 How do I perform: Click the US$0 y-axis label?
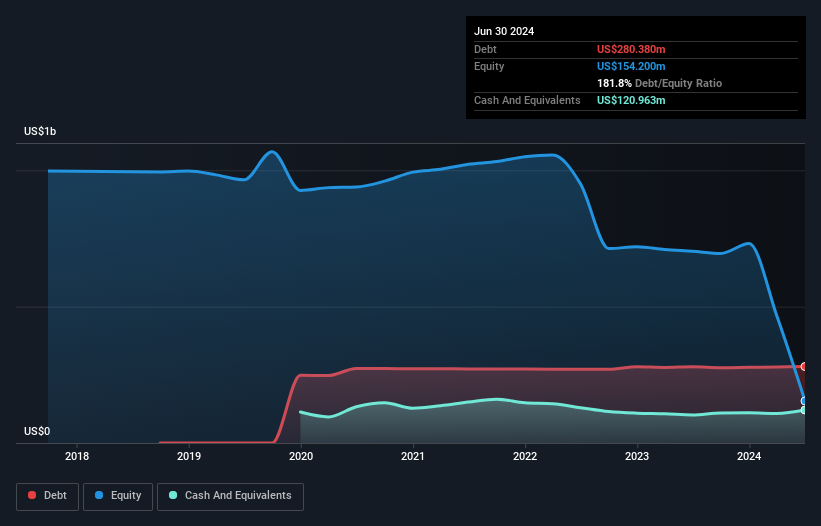(x=37, y=431)
